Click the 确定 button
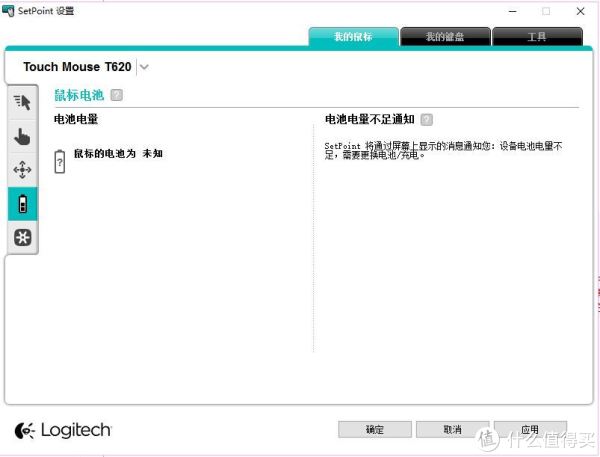Screen dimensions: 600x457 tap(375, 429)
